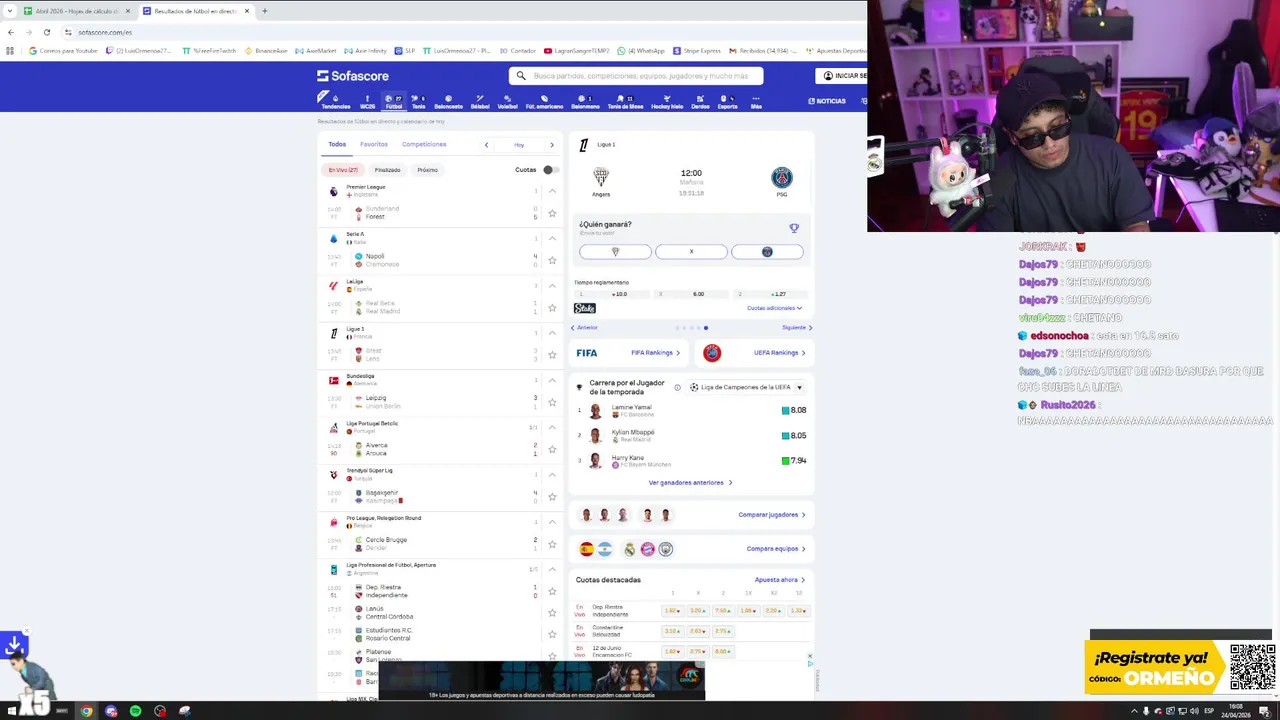Select the Esports icon
The height and width of the screenshot is (720, 1280).
727,101
